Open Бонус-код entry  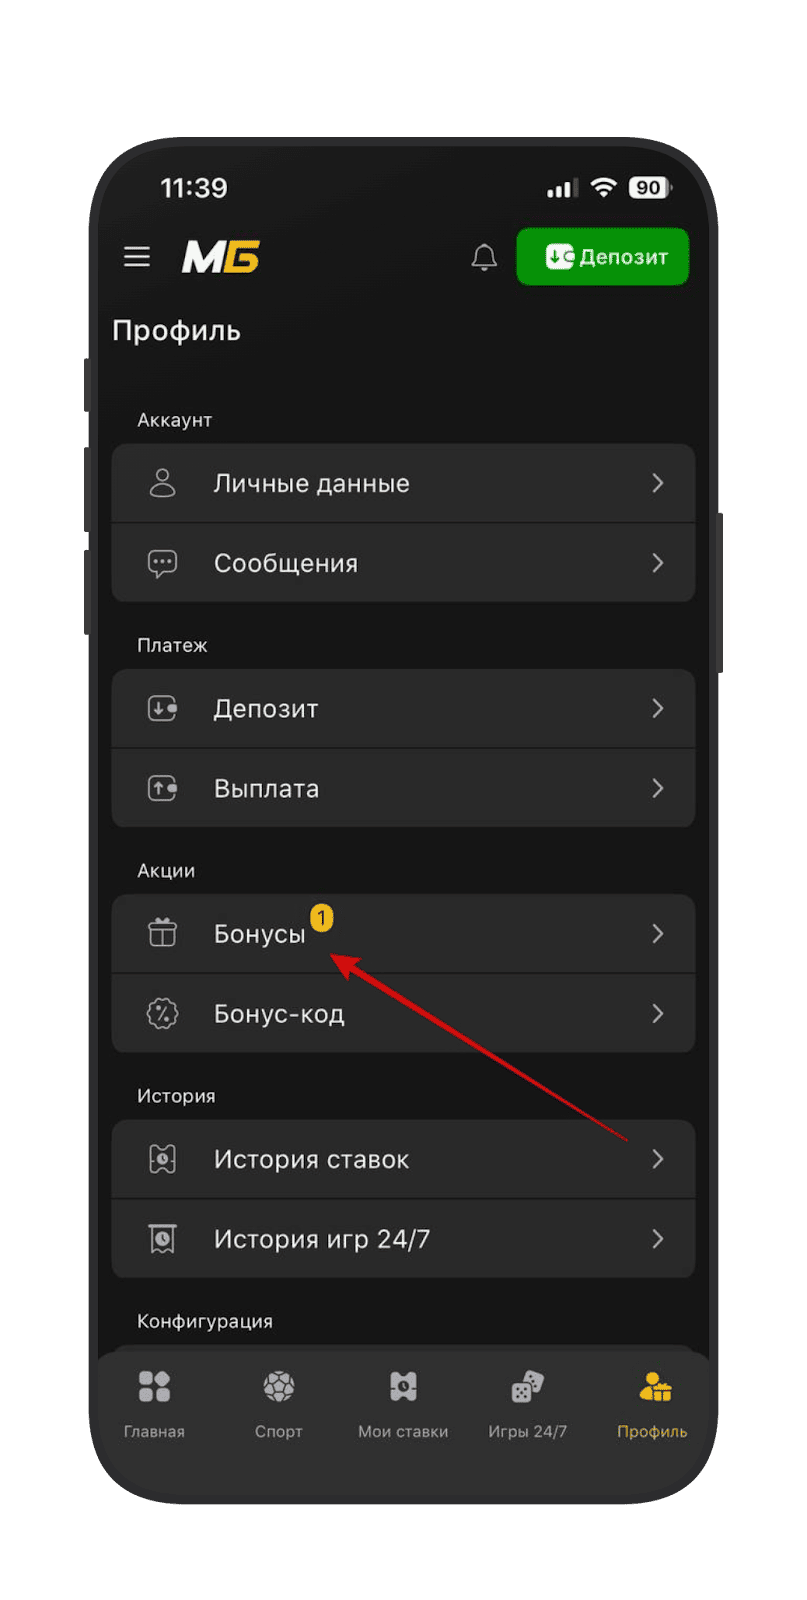tap(403, 1013)
